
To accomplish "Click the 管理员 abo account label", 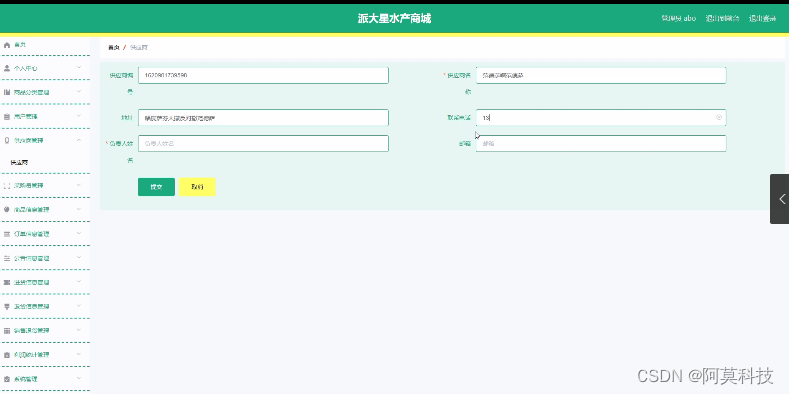I will point(678,19).
